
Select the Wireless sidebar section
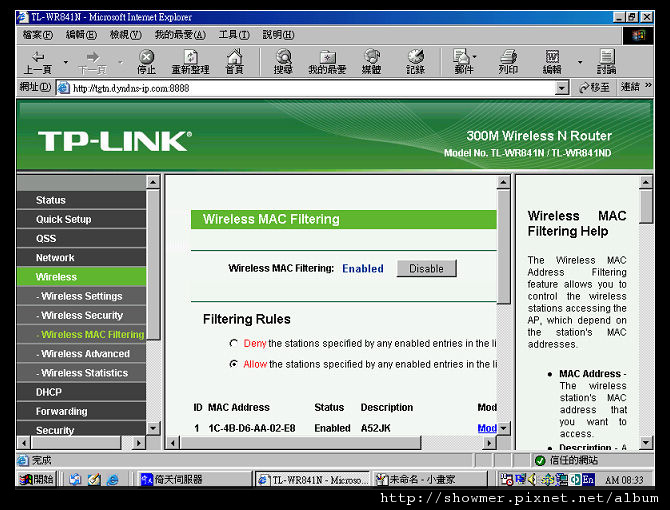point(82,277)
